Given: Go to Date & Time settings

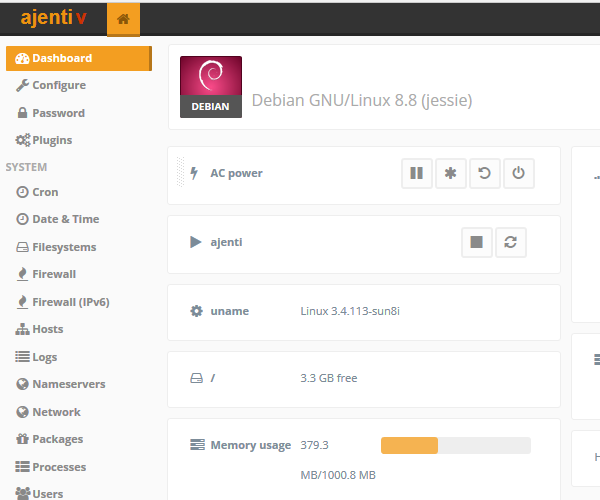Looking at the screenshot, I should pos(58,219).
